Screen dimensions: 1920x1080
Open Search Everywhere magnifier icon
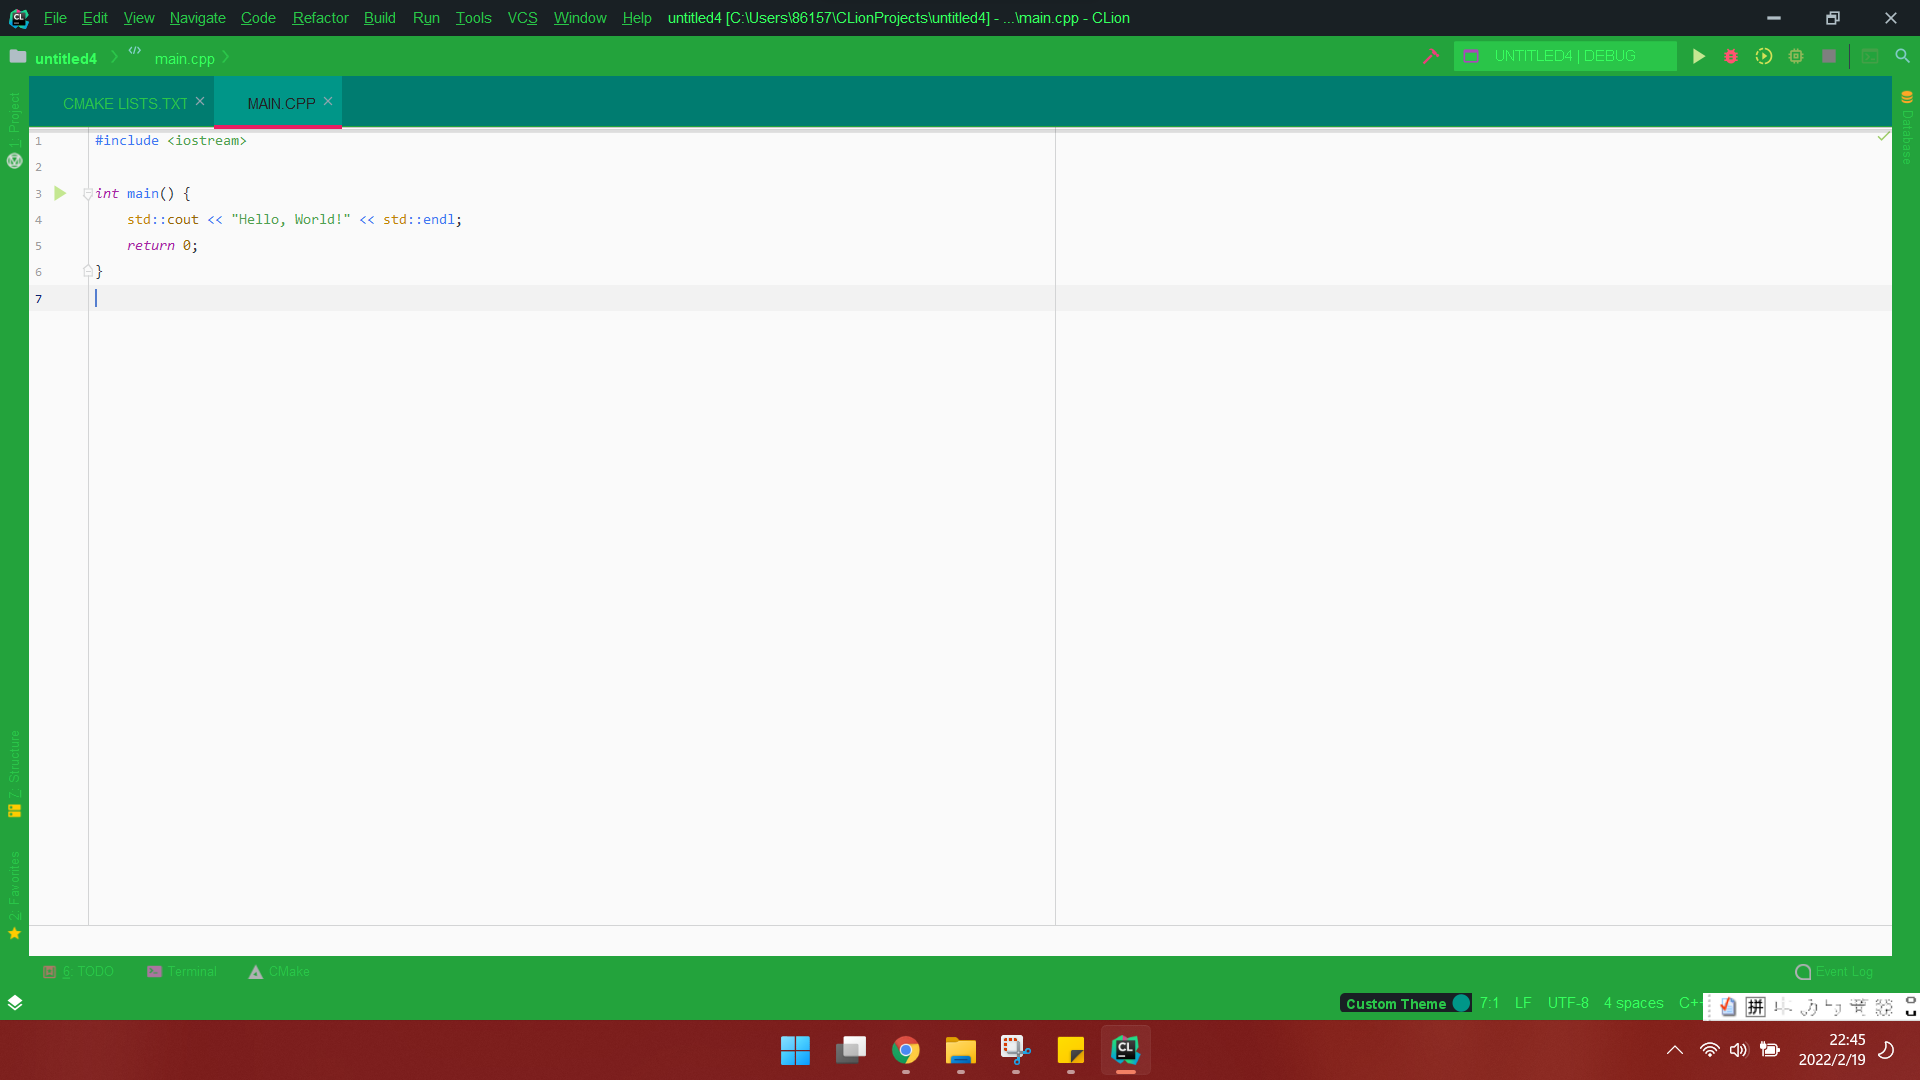(x=1903, y=56)
